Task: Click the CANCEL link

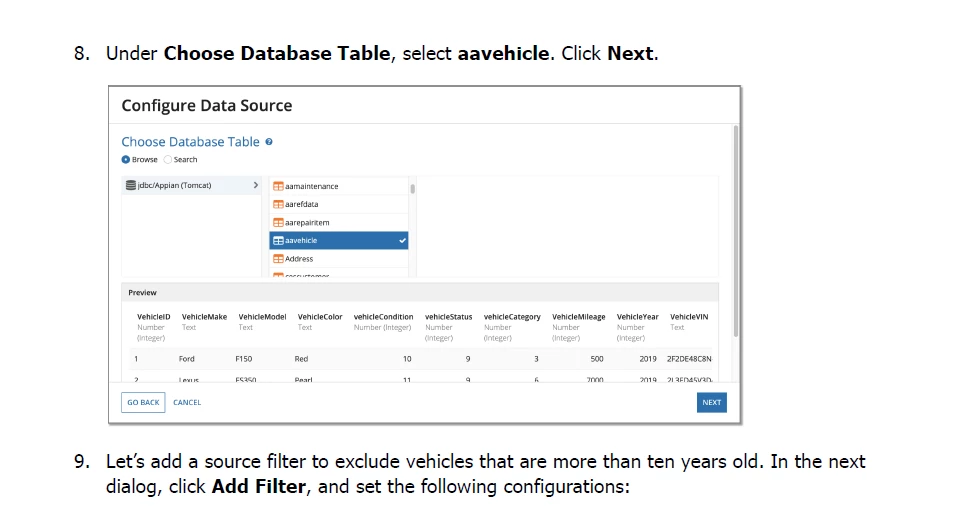Action: 187,403
